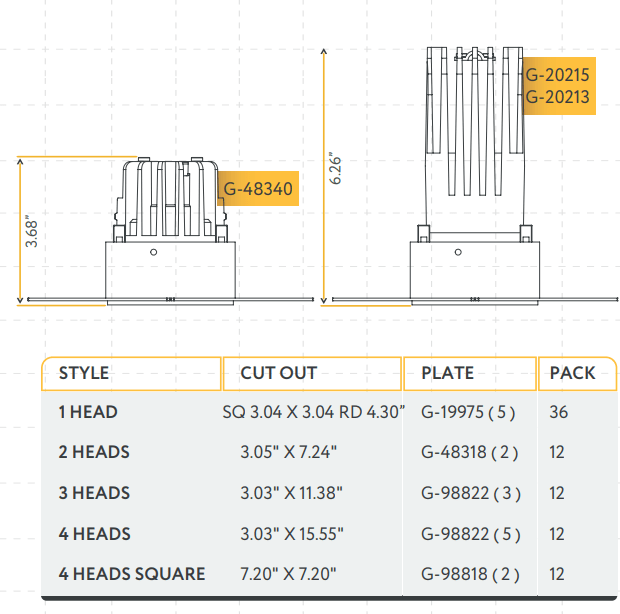The height and width of the screenshot is (614, 620).
Task: Click the 3.68" height dimension text
Action: [32, 232]
